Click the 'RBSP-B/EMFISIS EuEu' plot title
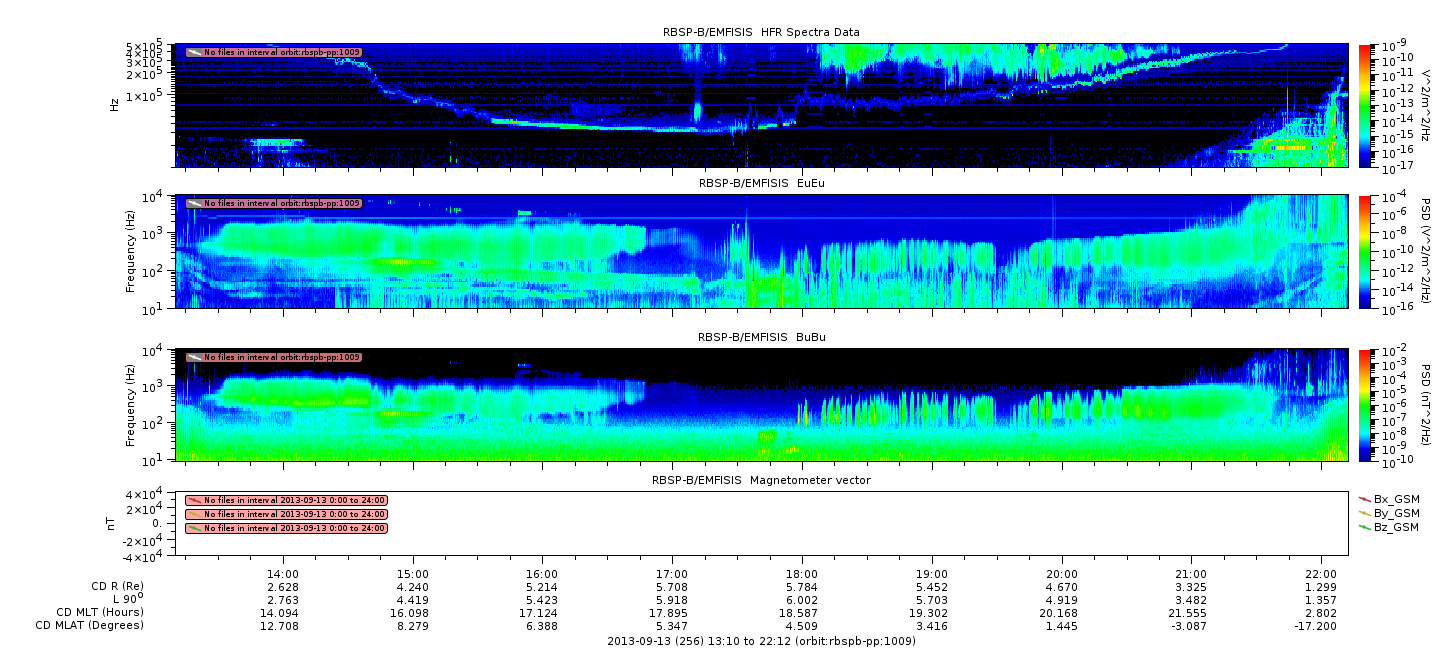The width and height of the screenshot is (1447, 658). [760, 183]
